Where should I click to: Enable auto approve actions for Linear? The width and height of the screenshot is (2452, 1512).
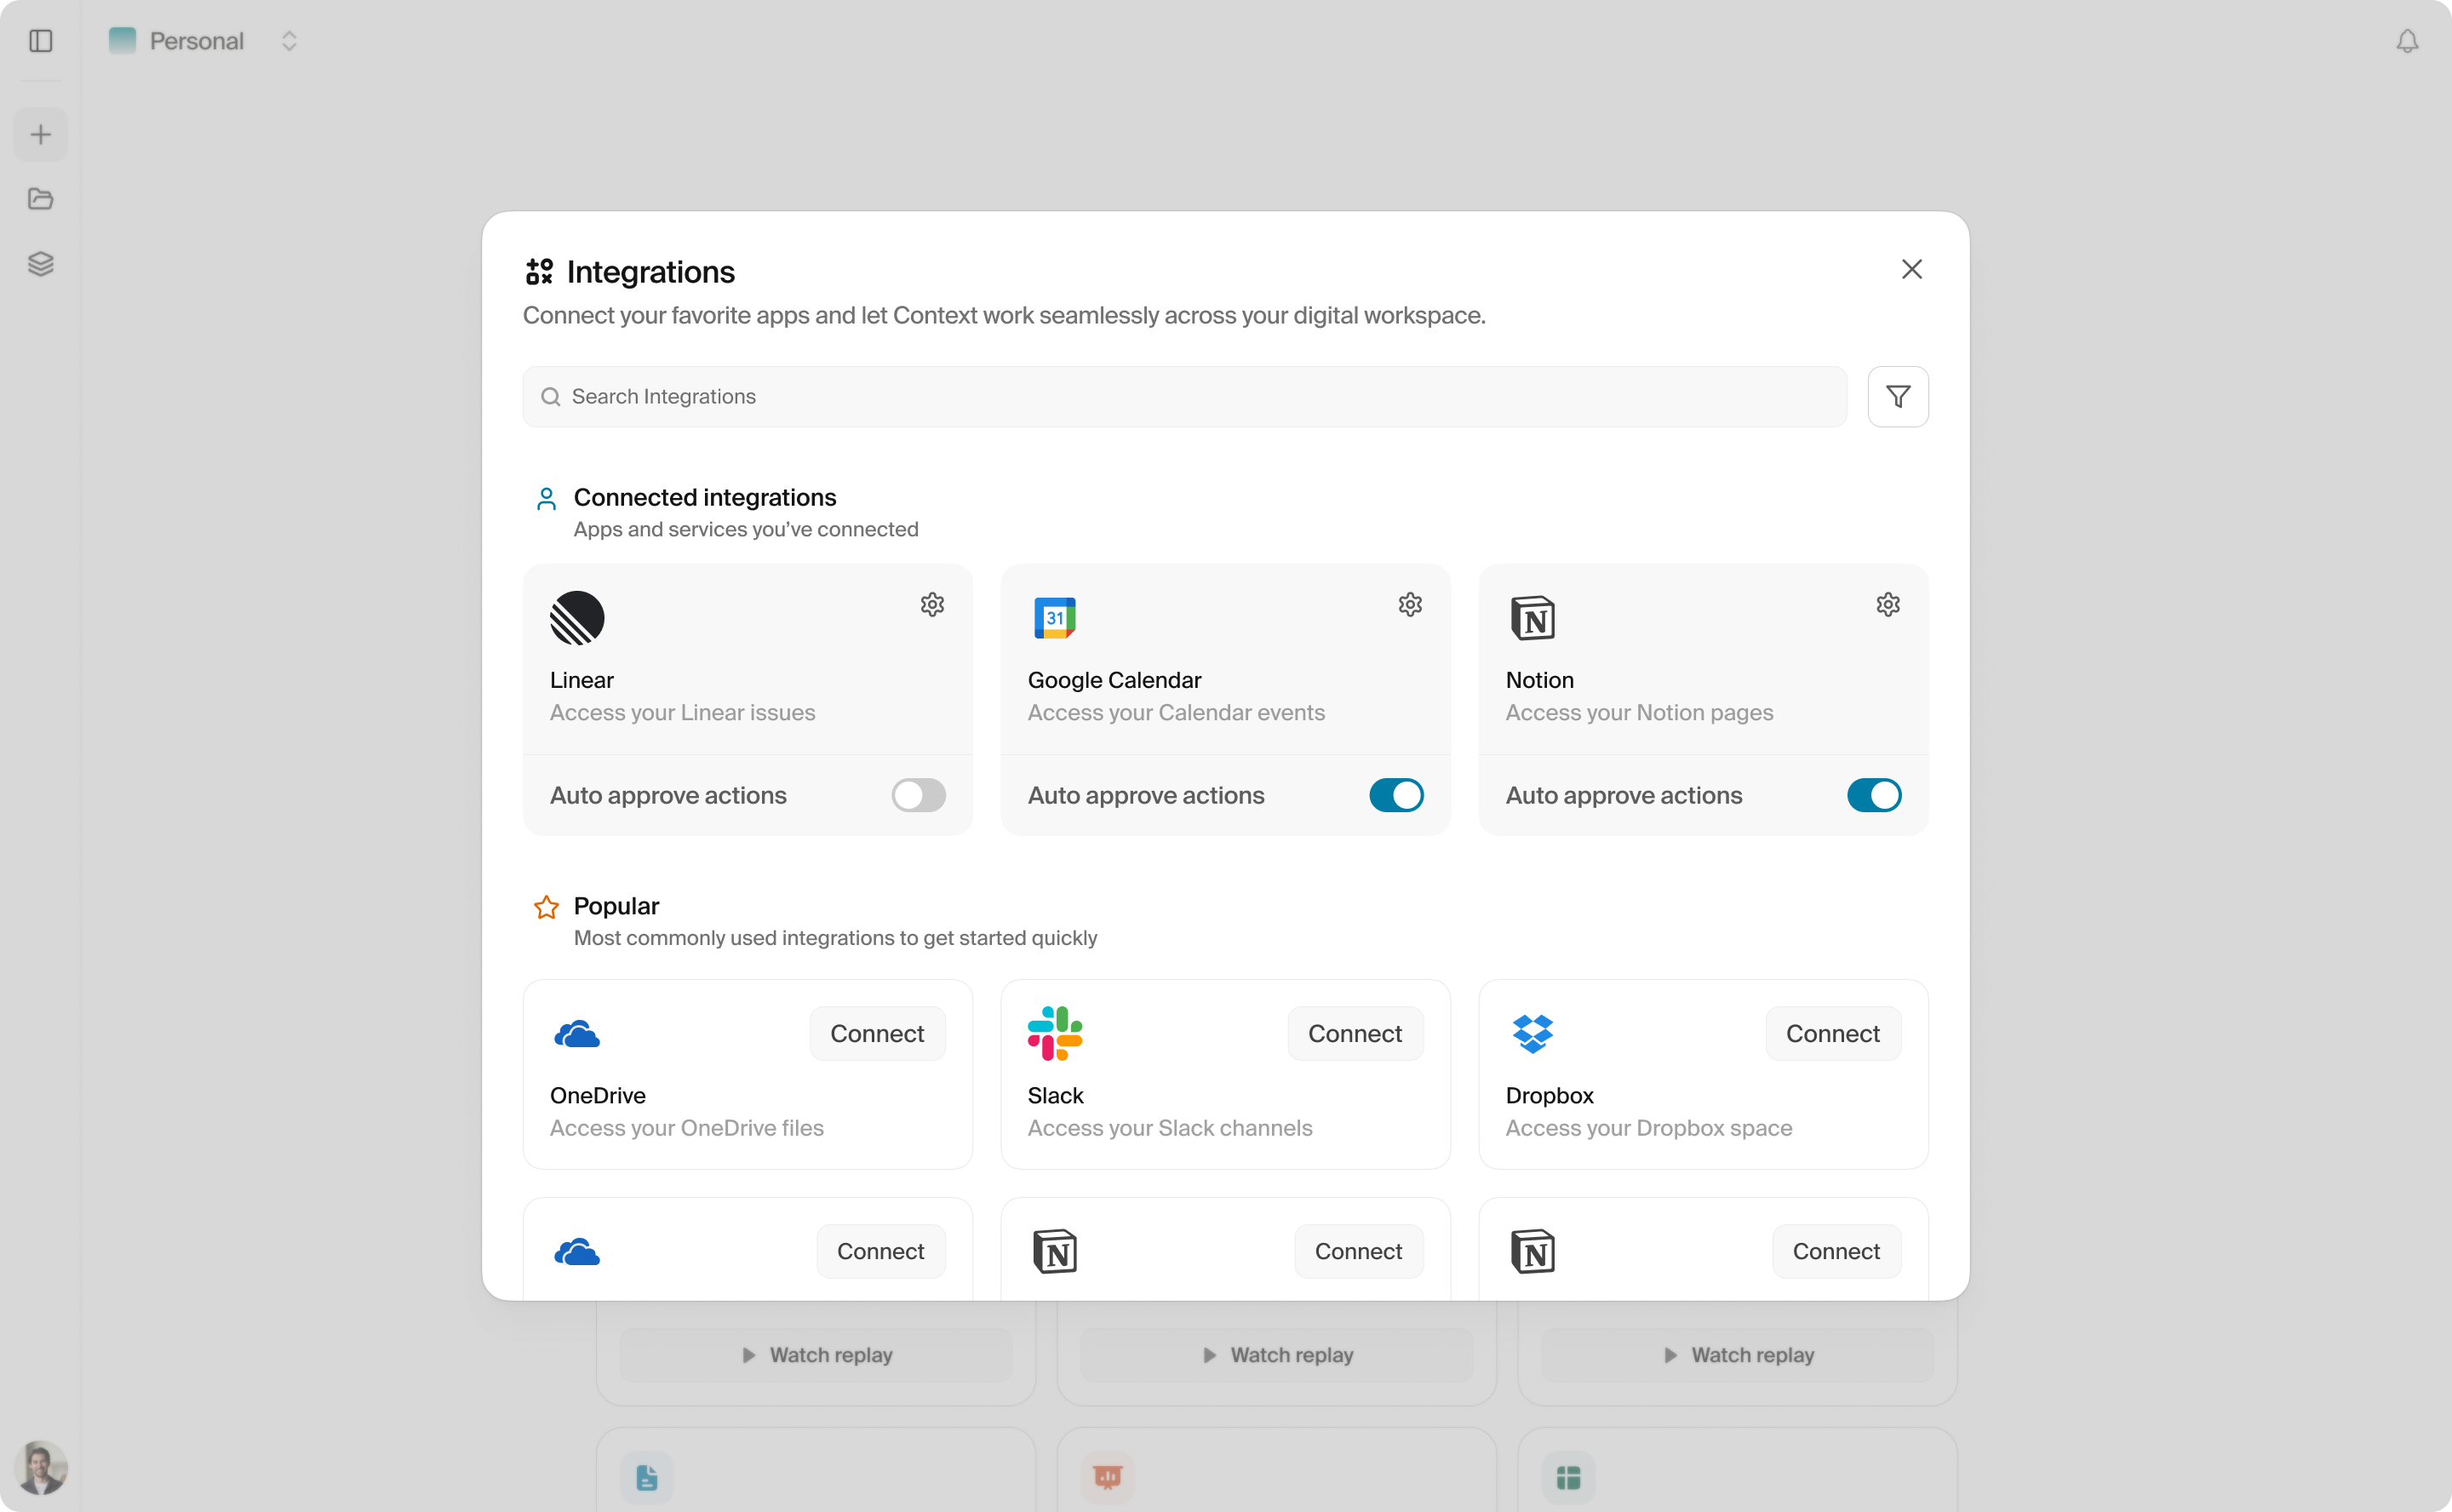coord(918,795)
